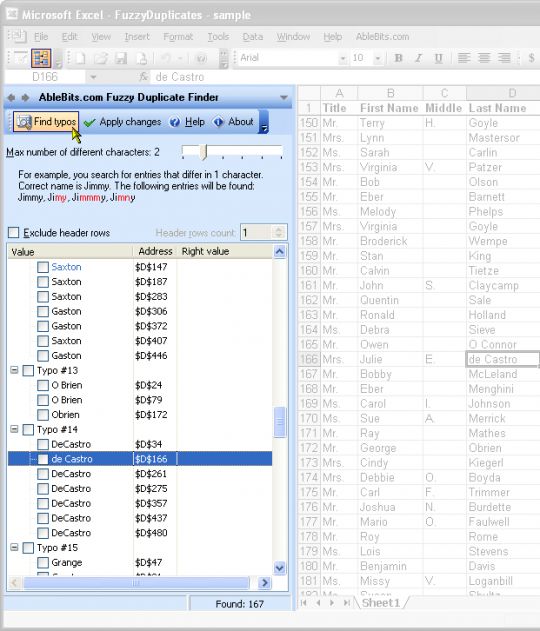Viewport: 540px width, 631px height.
Task: Align text left
Action: pos(464,58)
